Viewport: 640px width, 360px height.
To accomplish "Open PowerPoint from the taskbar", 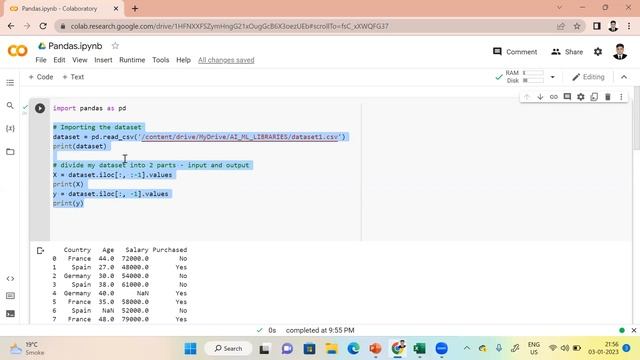I will click(376, 349).
